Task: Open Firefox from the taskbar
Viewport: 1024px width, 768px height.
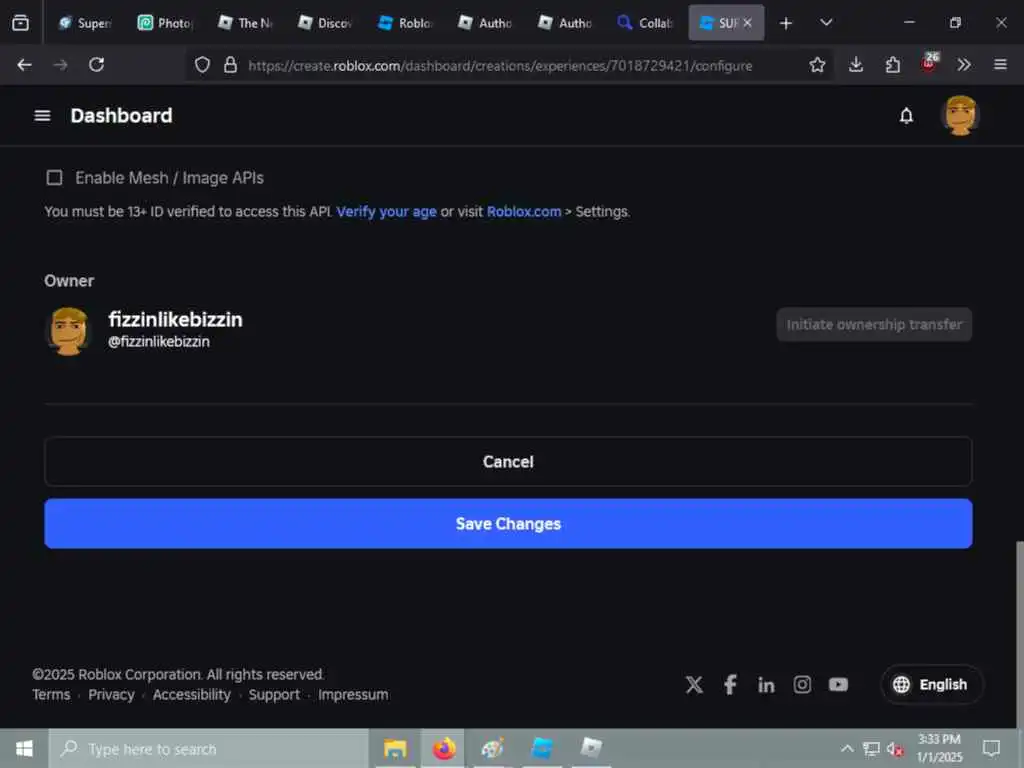Action: click(444, 748)
